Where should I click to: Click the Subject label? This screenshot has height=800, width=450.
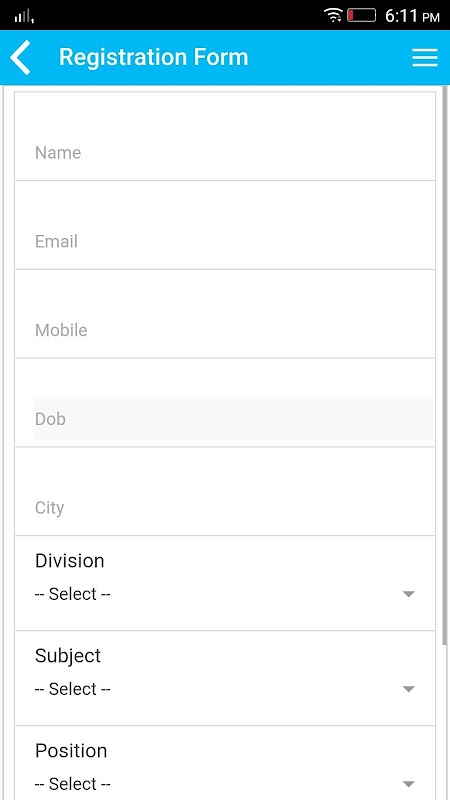68,656
